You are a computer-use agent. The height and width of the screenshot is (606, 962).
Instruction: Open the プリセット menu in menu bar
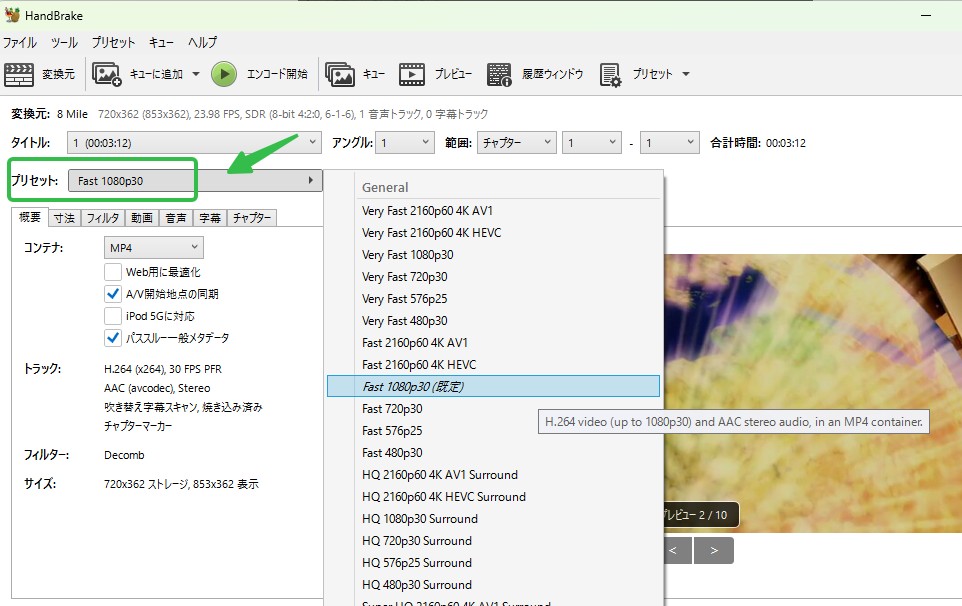point(113,42)
